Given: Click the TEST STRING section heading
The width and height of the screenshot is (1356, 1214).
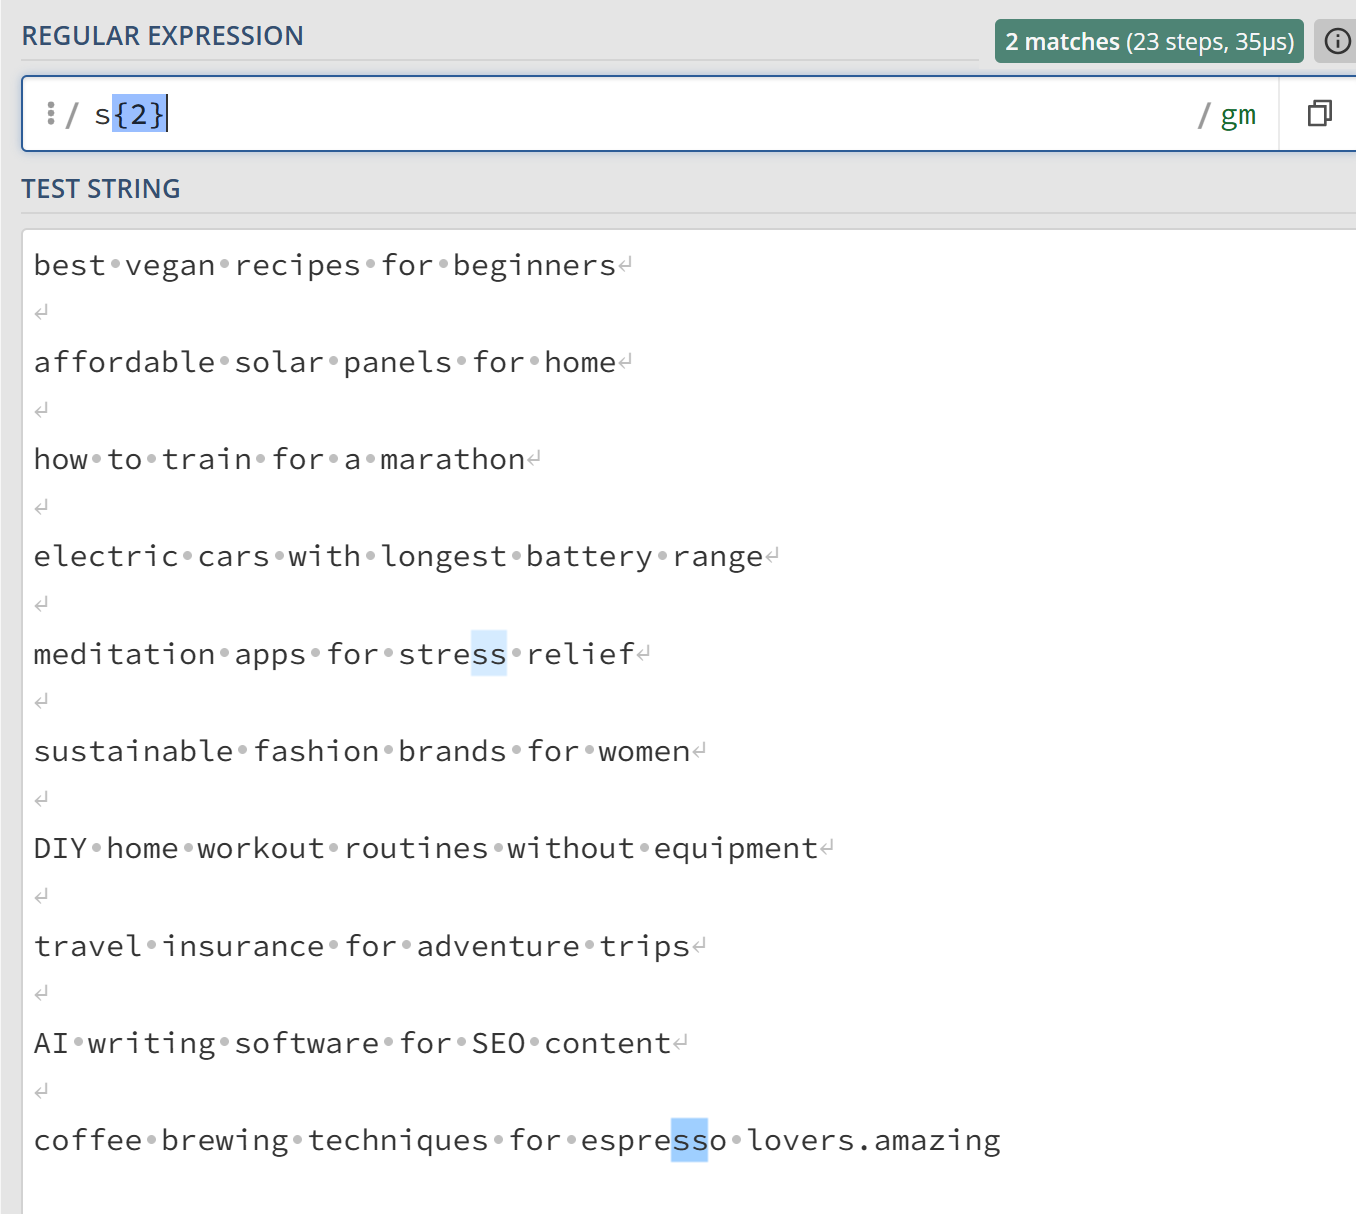Looking at the screenshot, I should pyautogui.click(x=101, y=188).
